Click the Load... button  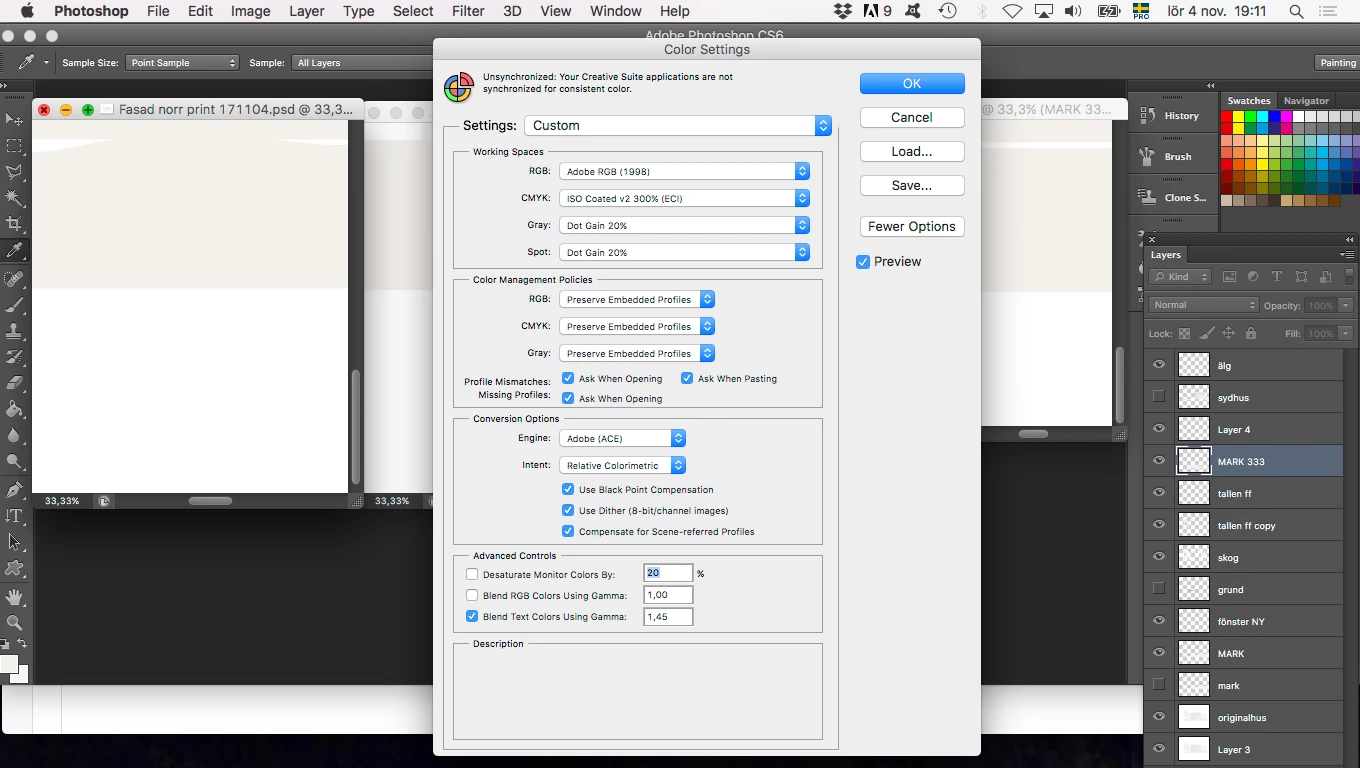coord(912,152)
